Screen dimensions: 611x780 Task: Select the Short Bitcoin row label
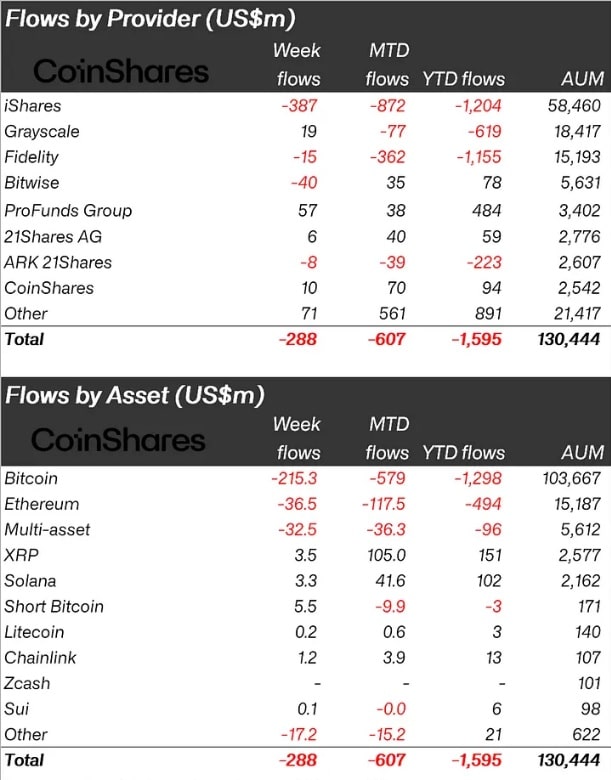54,606
